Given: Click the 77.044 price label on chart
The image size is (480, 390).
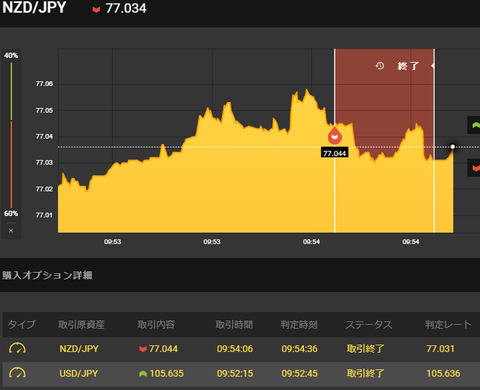Looking at the screenshot, I should point(335,153).
